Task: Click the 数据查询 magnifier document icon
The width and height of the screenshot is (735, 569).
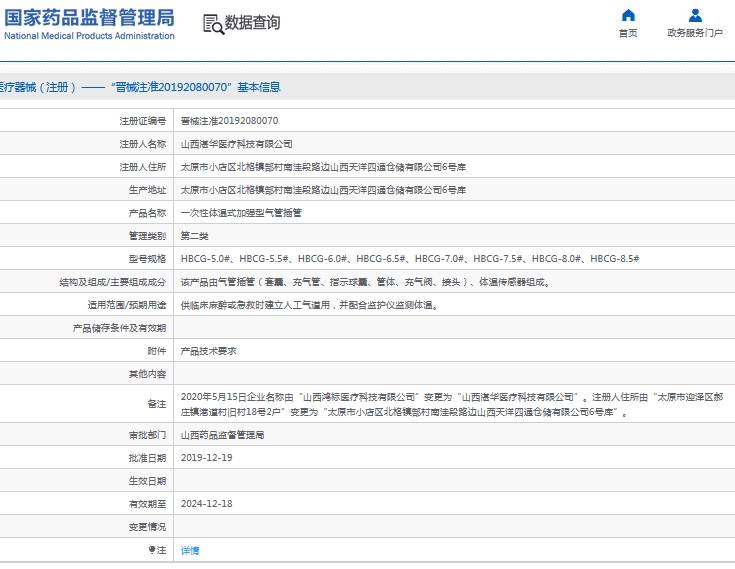Action: 213,24
